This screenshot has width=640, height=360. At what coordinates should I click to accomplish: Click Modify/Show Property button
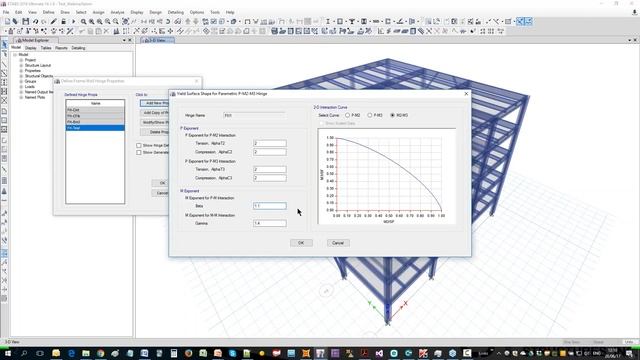(x=155, y=122)
